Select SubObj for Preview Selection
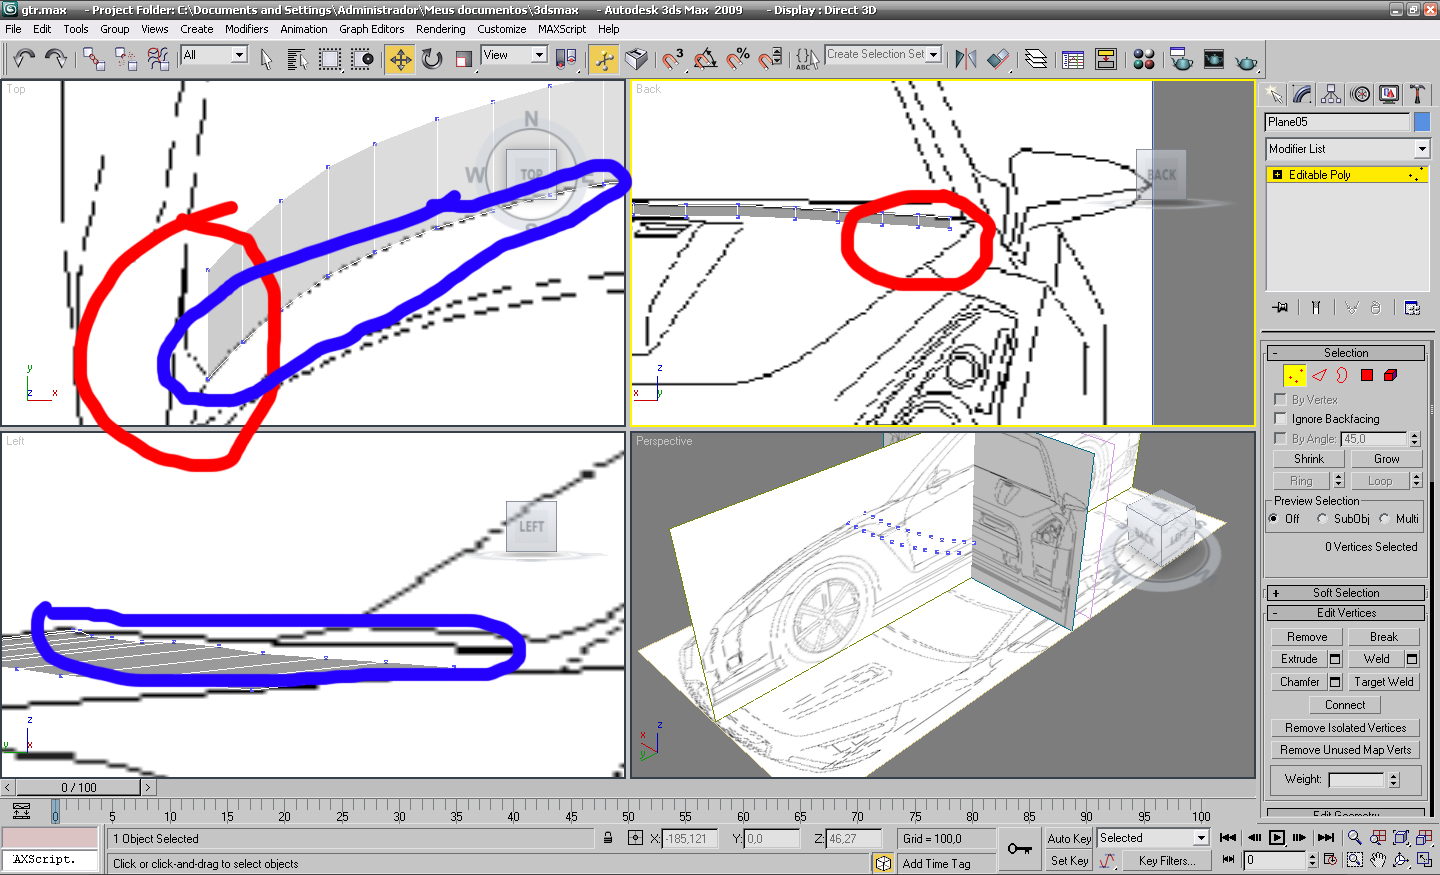This screenshot has height=875, width=1440. pos(1322,519)
